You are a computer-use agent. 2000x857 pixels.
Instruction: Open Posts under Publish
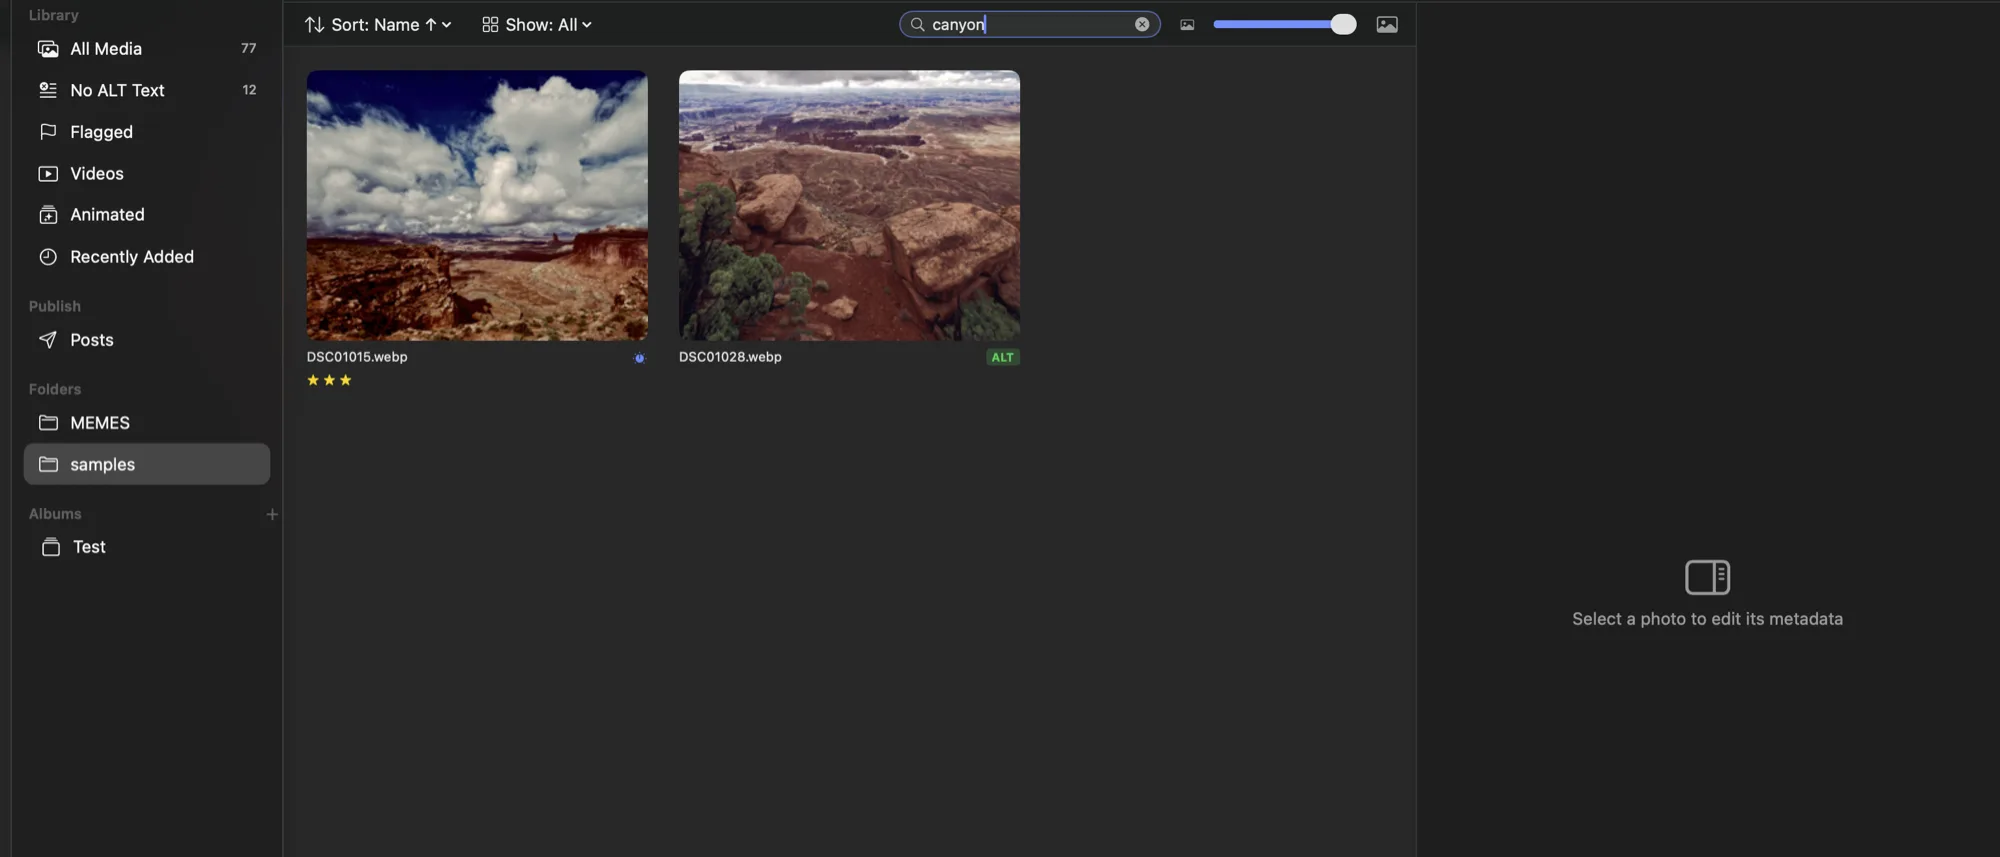point(147,340)
